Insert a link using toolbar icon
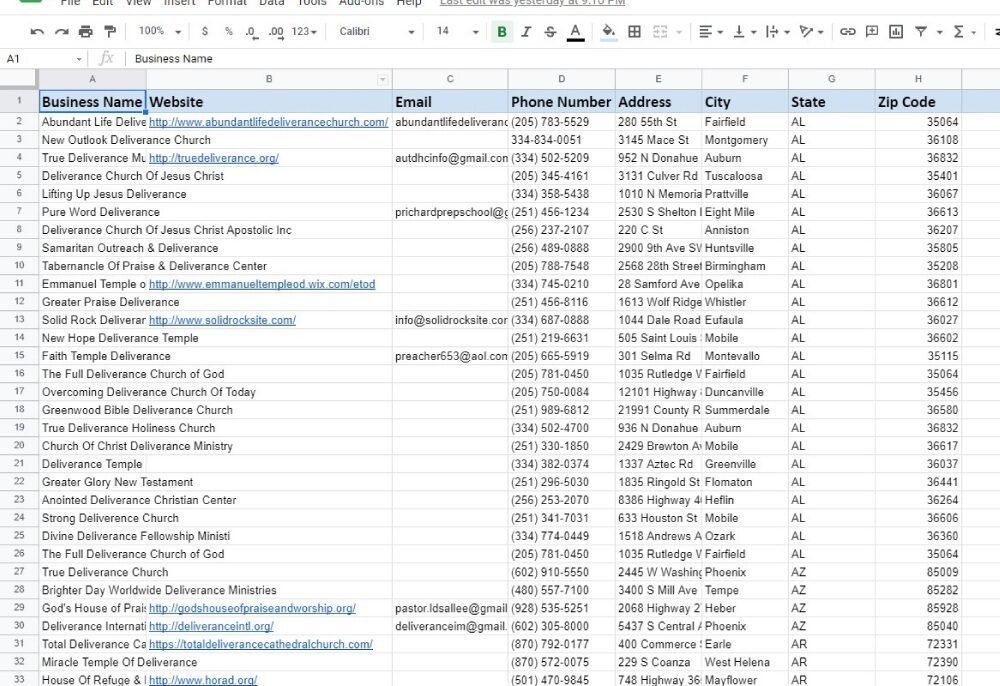This screenshot has height=686, width=1000. coord(847,32)
